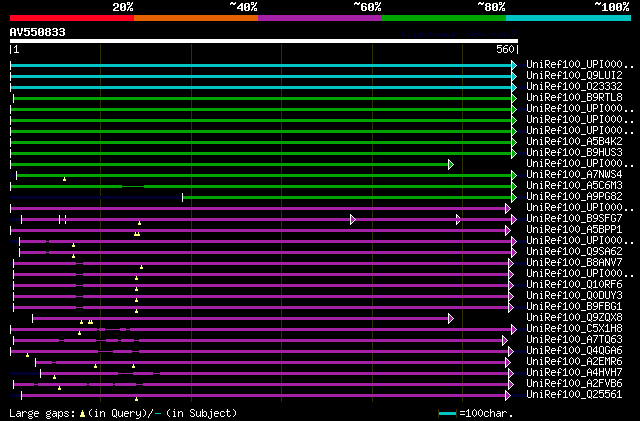Click the AV550833 query name

(x=37, y=32)
